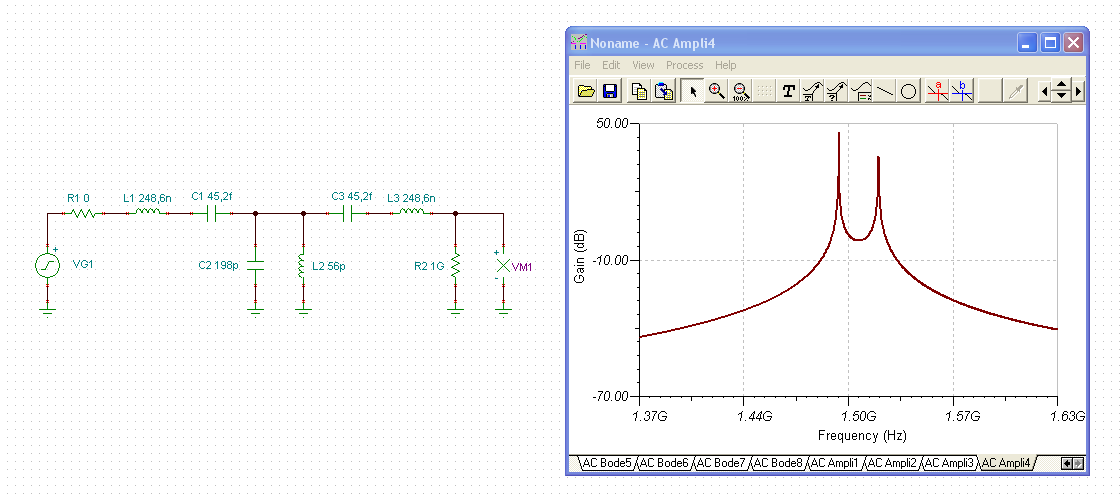The height and width of the screenshot is (501, 1120).
Task: Minimize the AC Ampli4 diagram window
Action: coord(1027,43)
